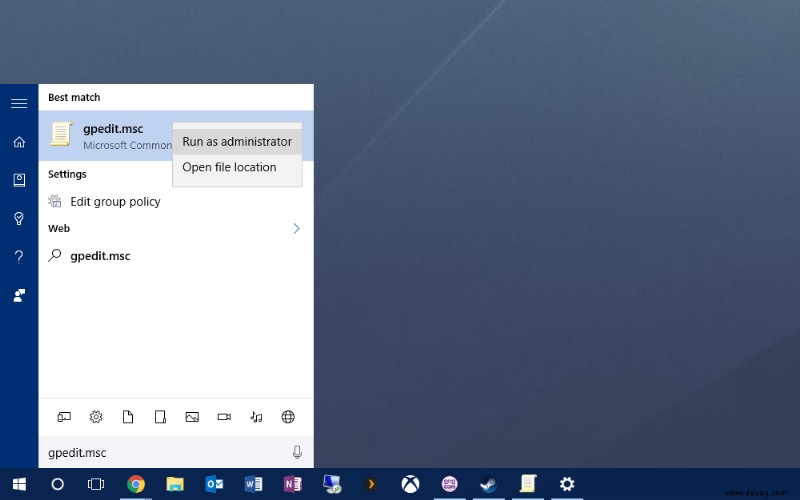Launch Google Chrome from the taskbar
The image size is (800, 500).
[x=136, y=484]
